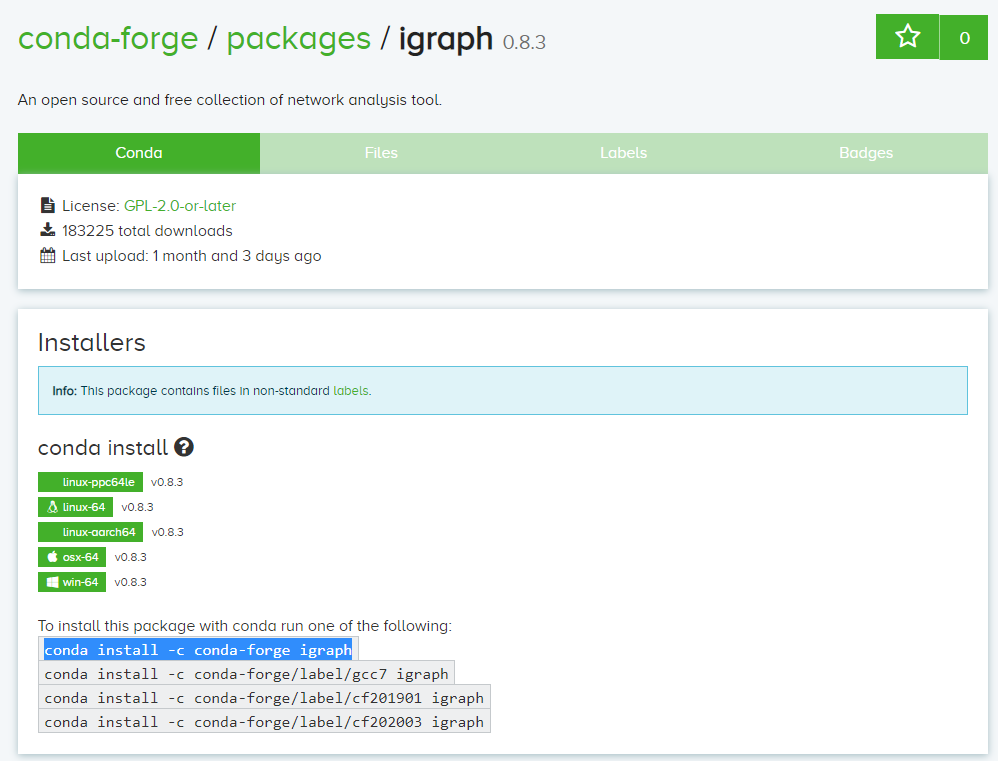
Task: Click the star count badge showing 0
Action: [964, 37]
